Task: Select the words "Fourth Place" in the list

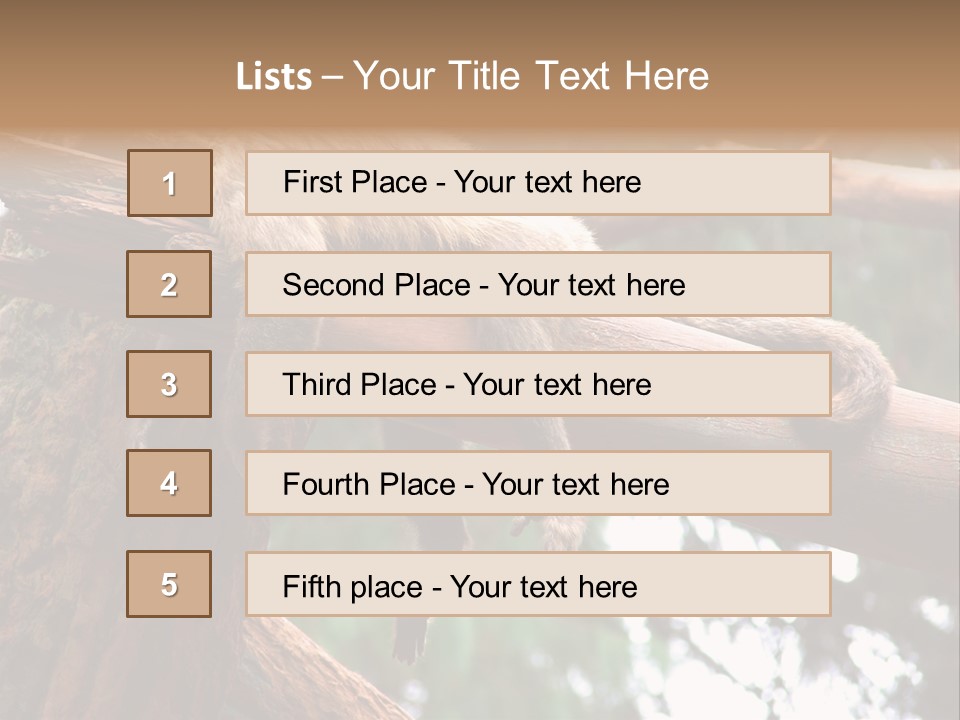Action: (368, 485)
